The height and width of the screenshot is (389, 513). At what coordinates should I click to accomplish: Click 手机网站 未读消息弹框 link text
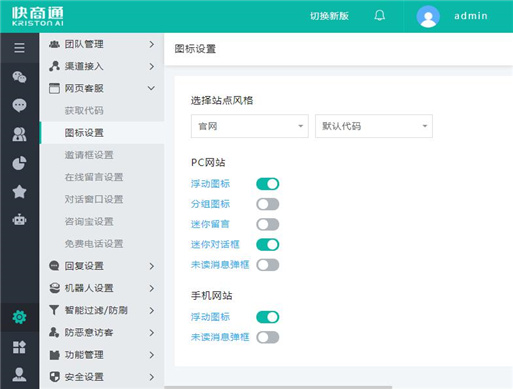[x=220, y=337]
